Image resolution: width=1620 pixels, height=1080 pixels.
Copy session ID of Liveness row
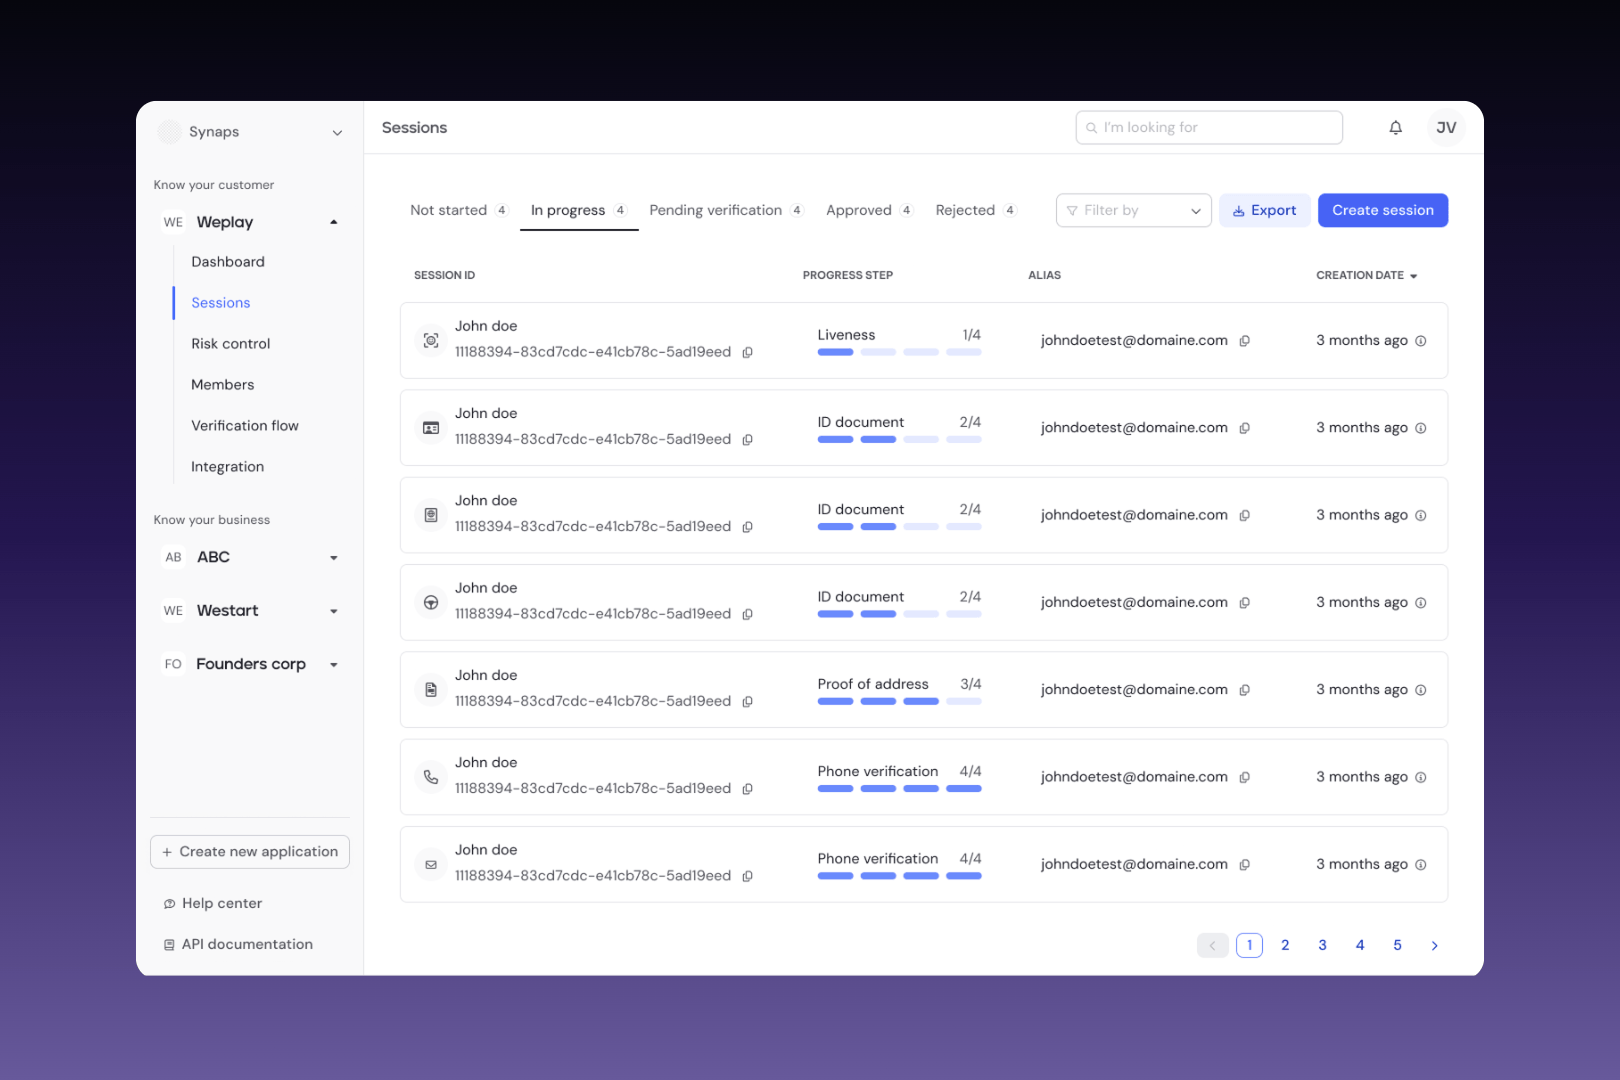(x=747, y=352)
